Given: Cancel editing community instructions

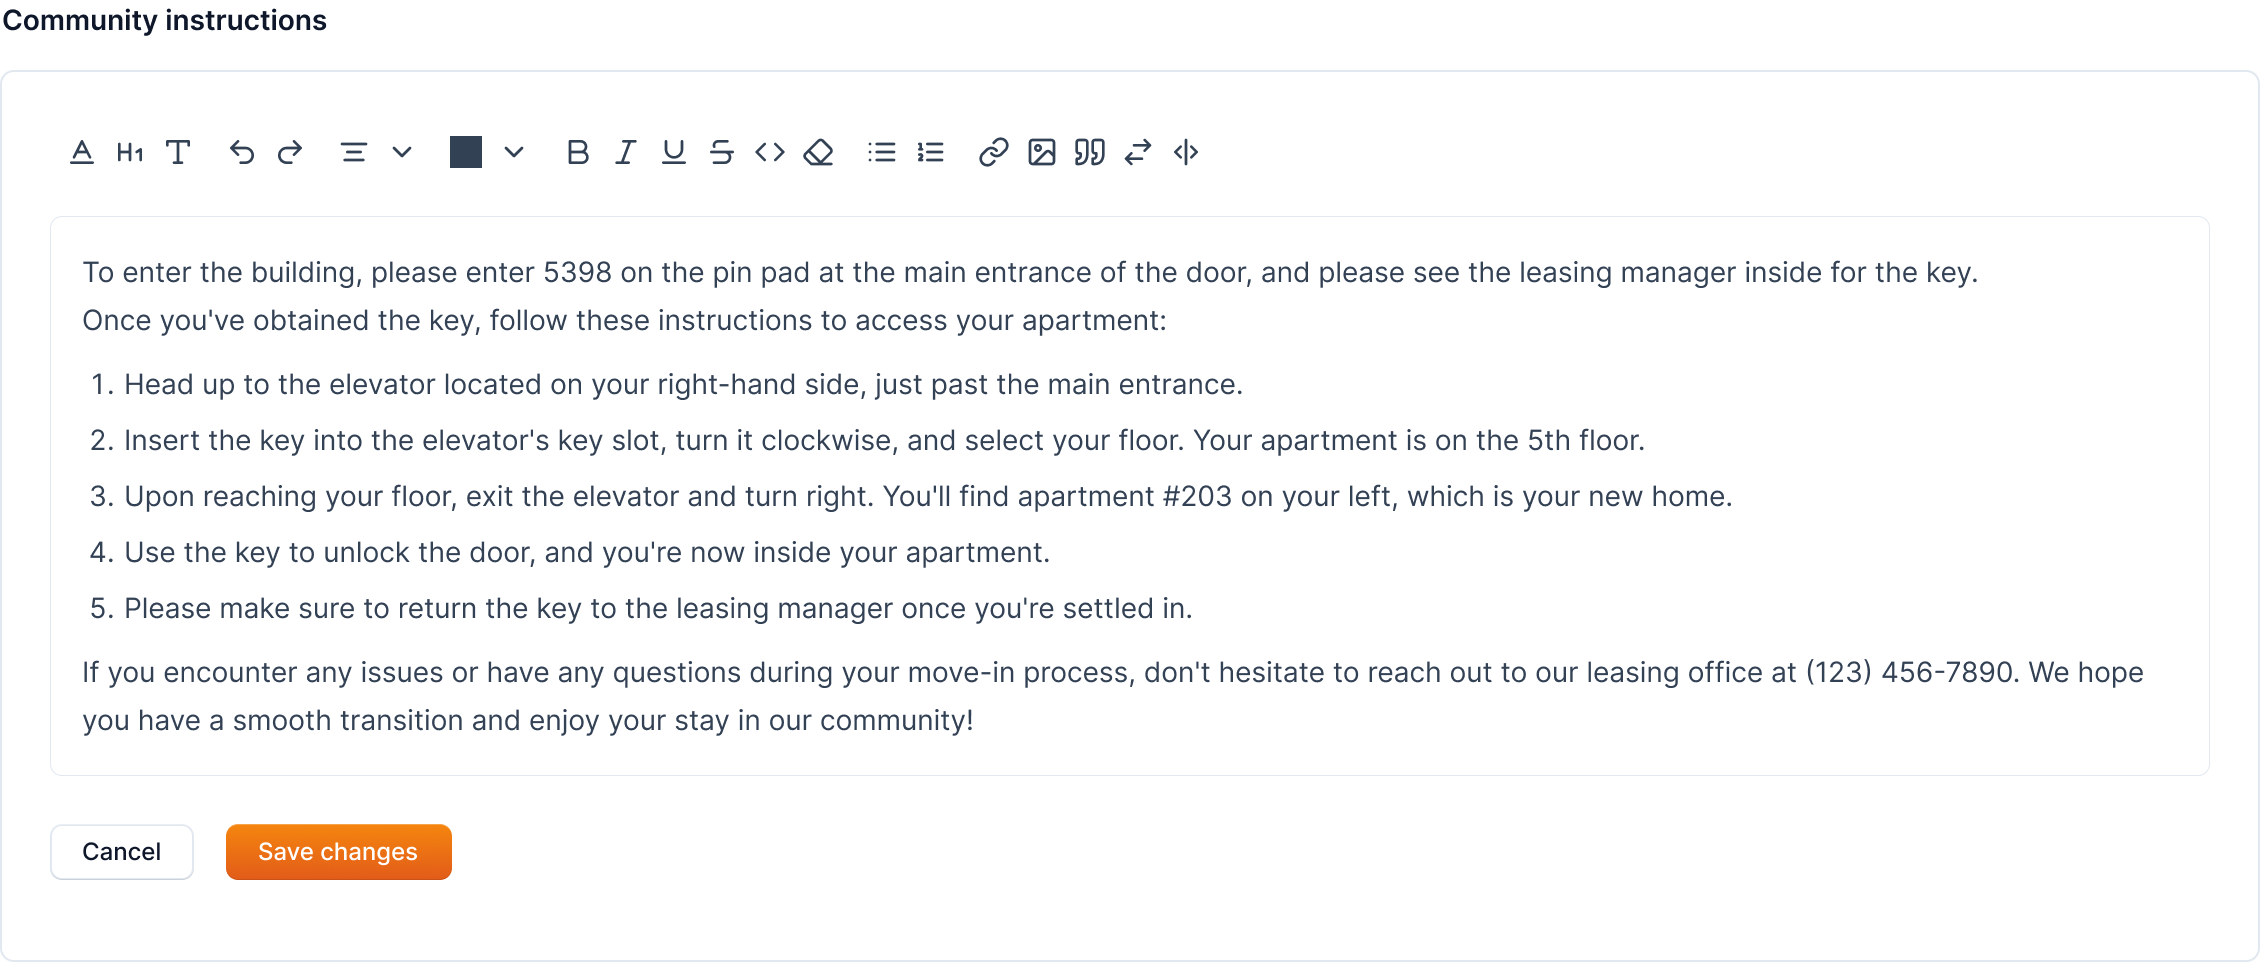Looking at the screenshot, I should pos(122,852).
